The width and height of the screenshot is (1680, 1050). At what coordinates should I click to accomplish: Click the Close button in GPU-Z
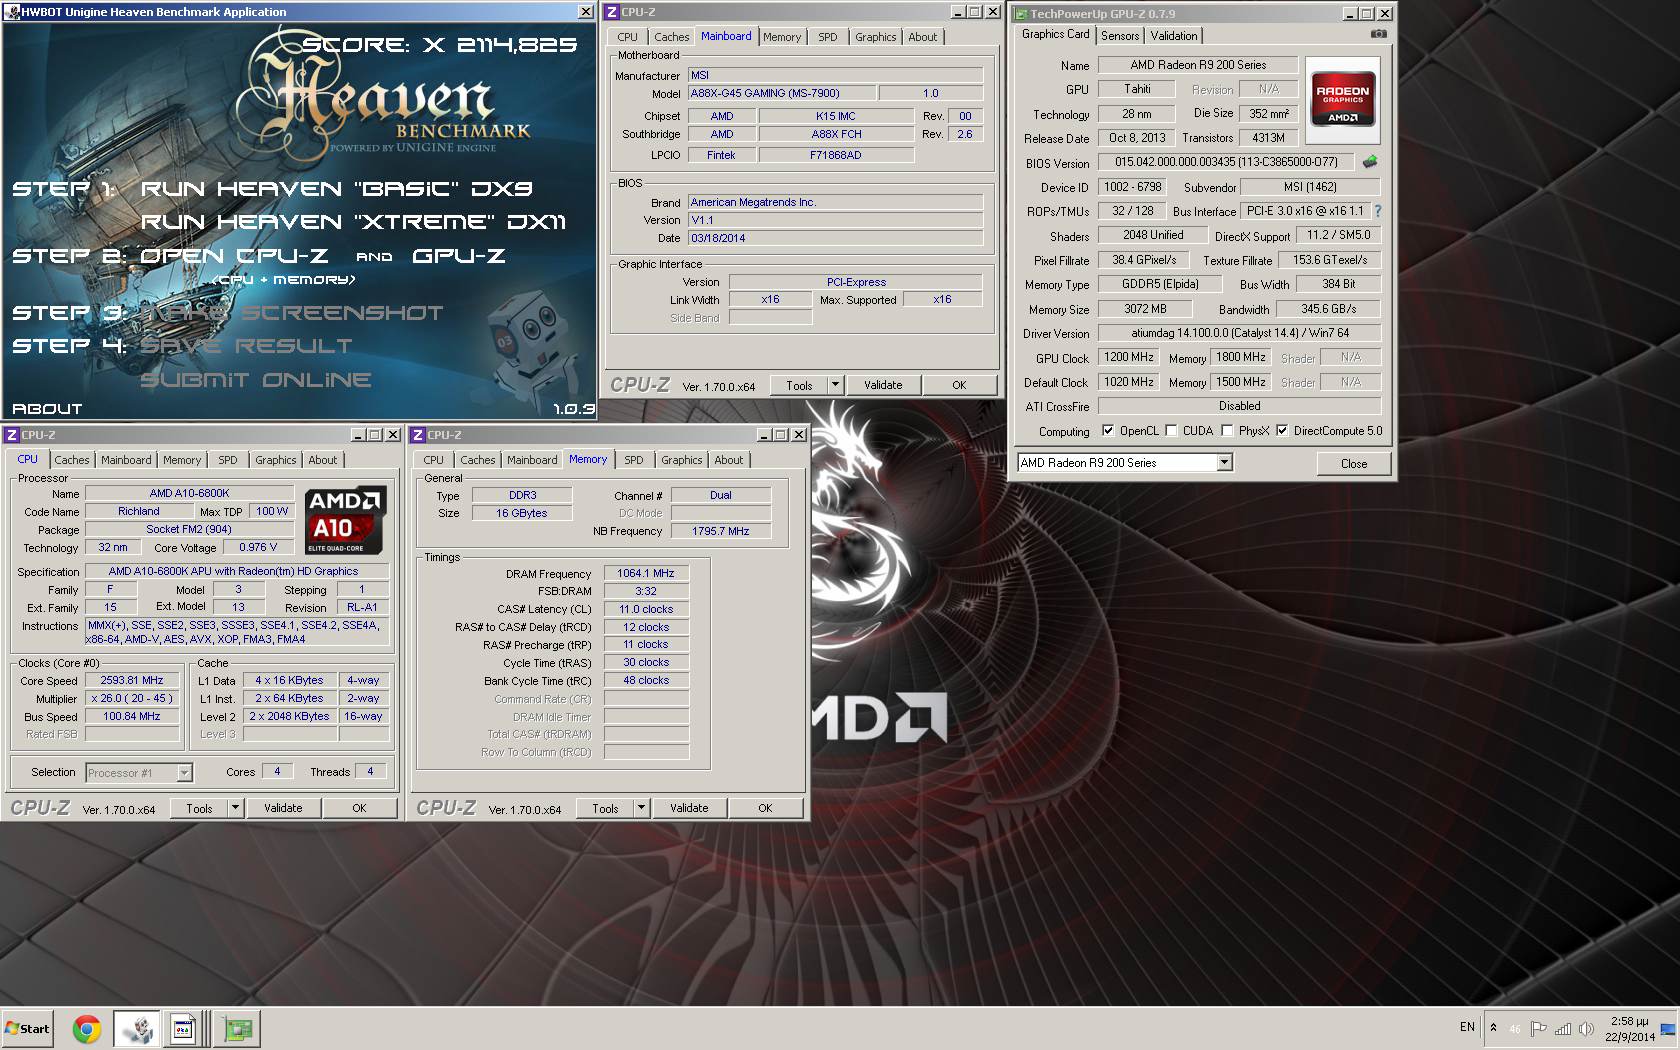tap(1354, 463)
